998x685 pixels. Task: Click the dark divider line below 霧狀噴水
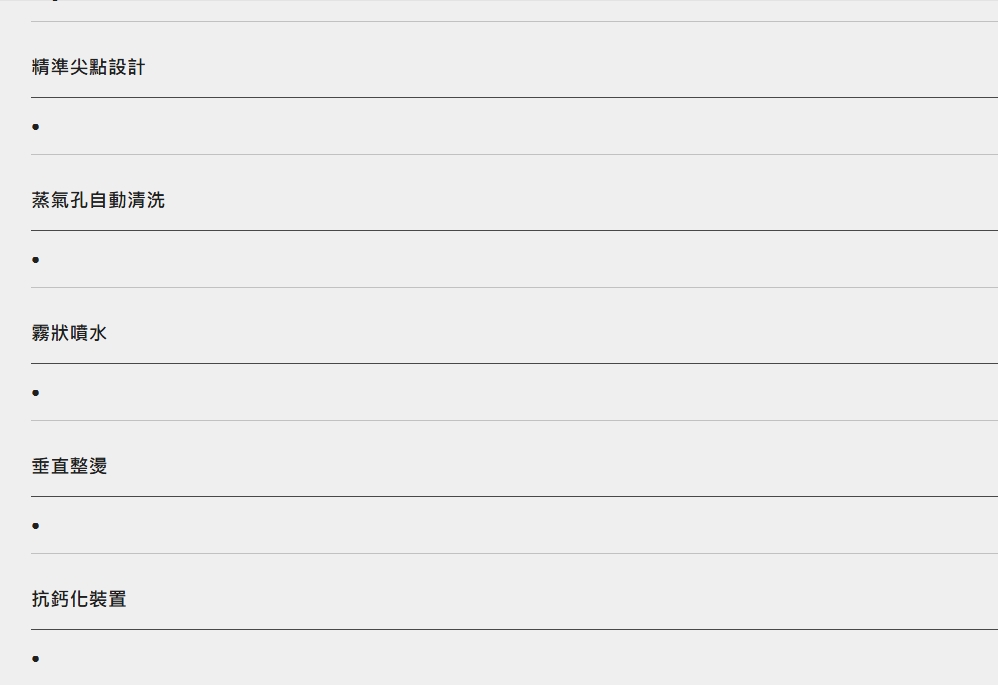[514, 364]
